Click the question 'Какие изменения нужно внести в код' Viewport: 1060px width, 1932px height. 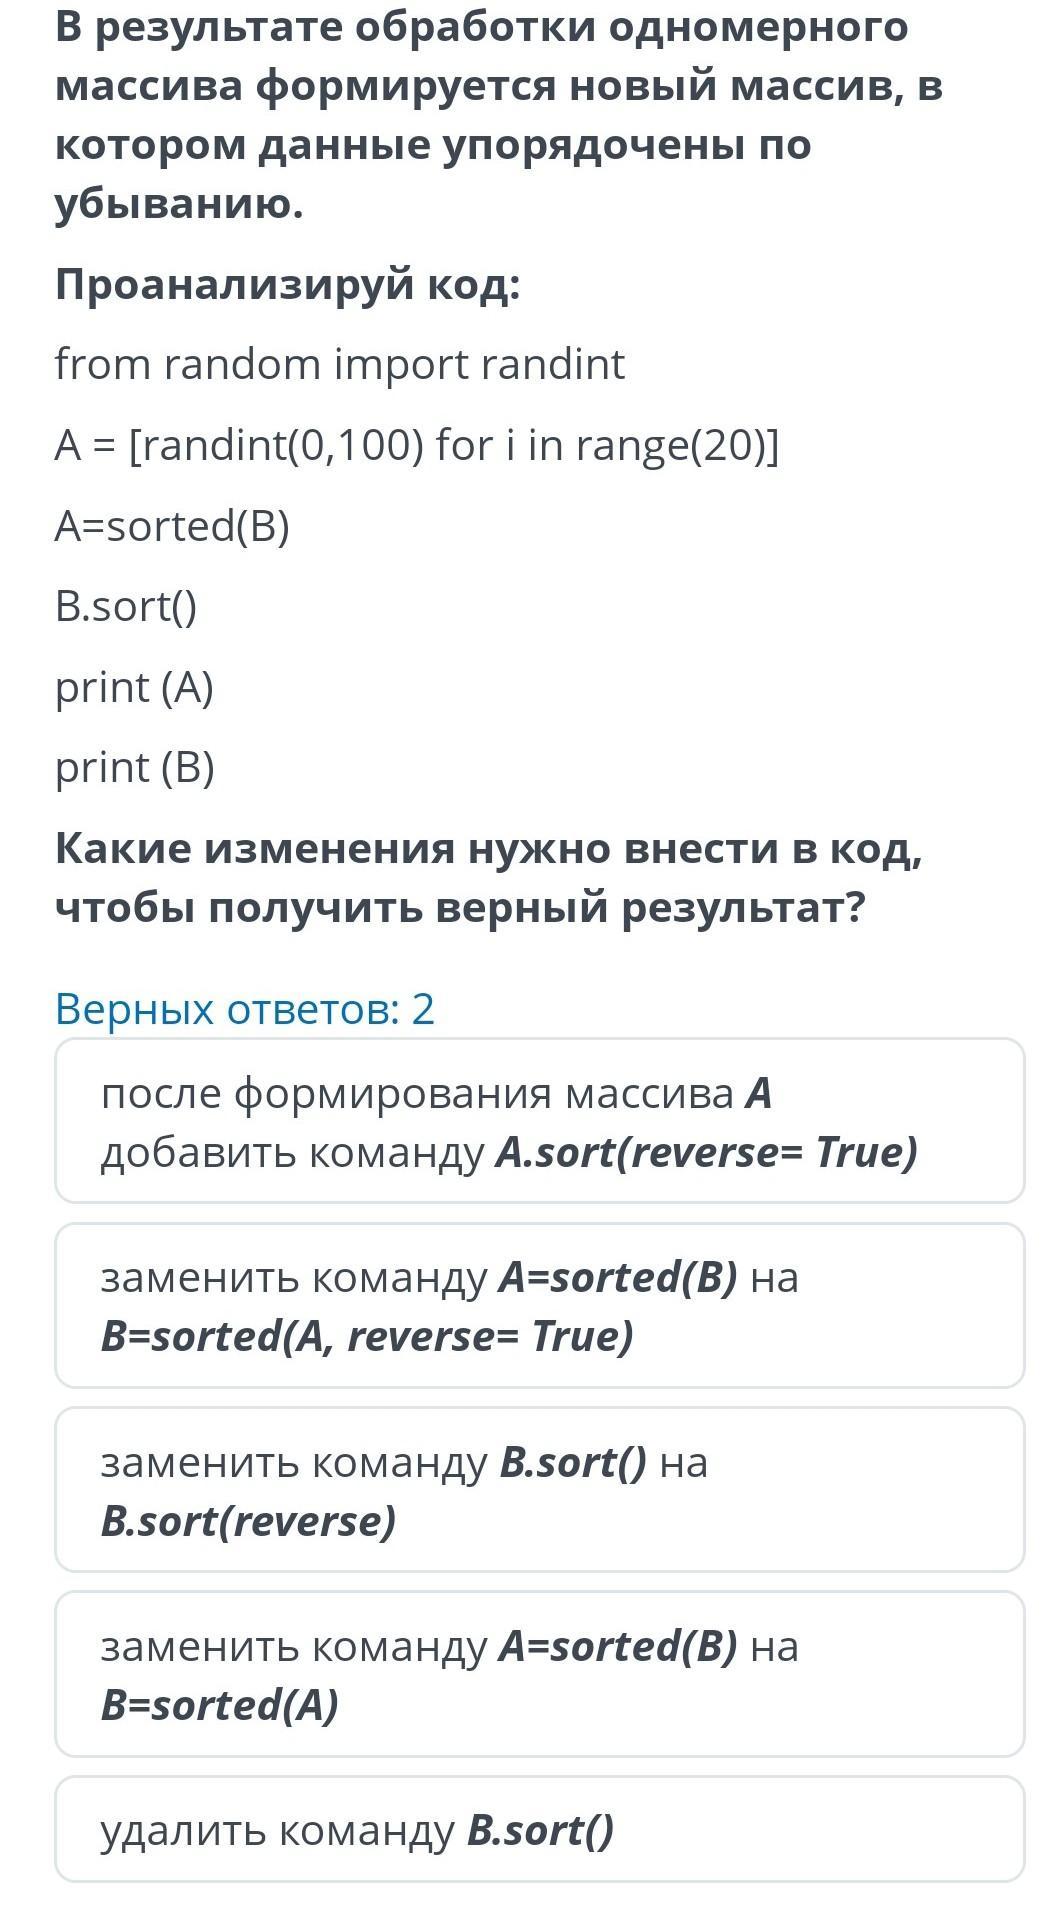(489, 877)
